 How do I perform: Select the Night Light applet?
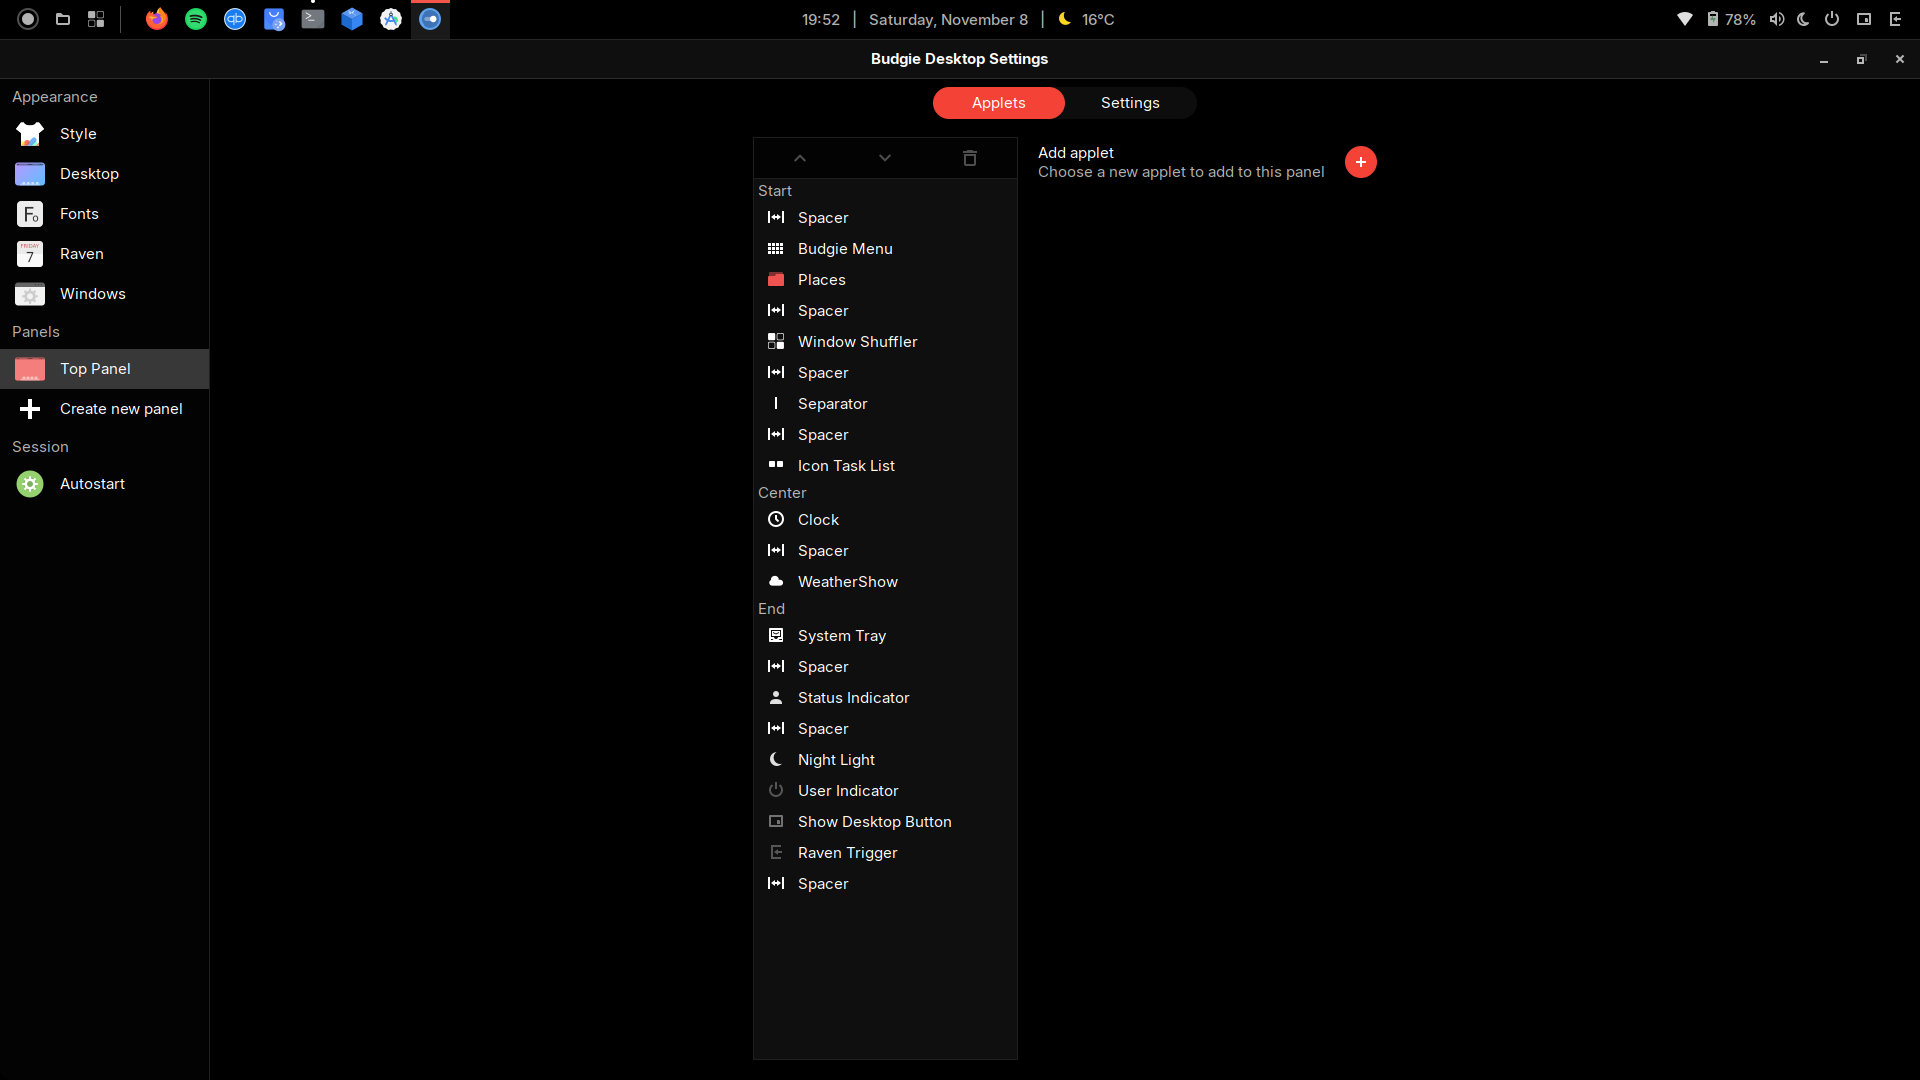pos(836,760)
